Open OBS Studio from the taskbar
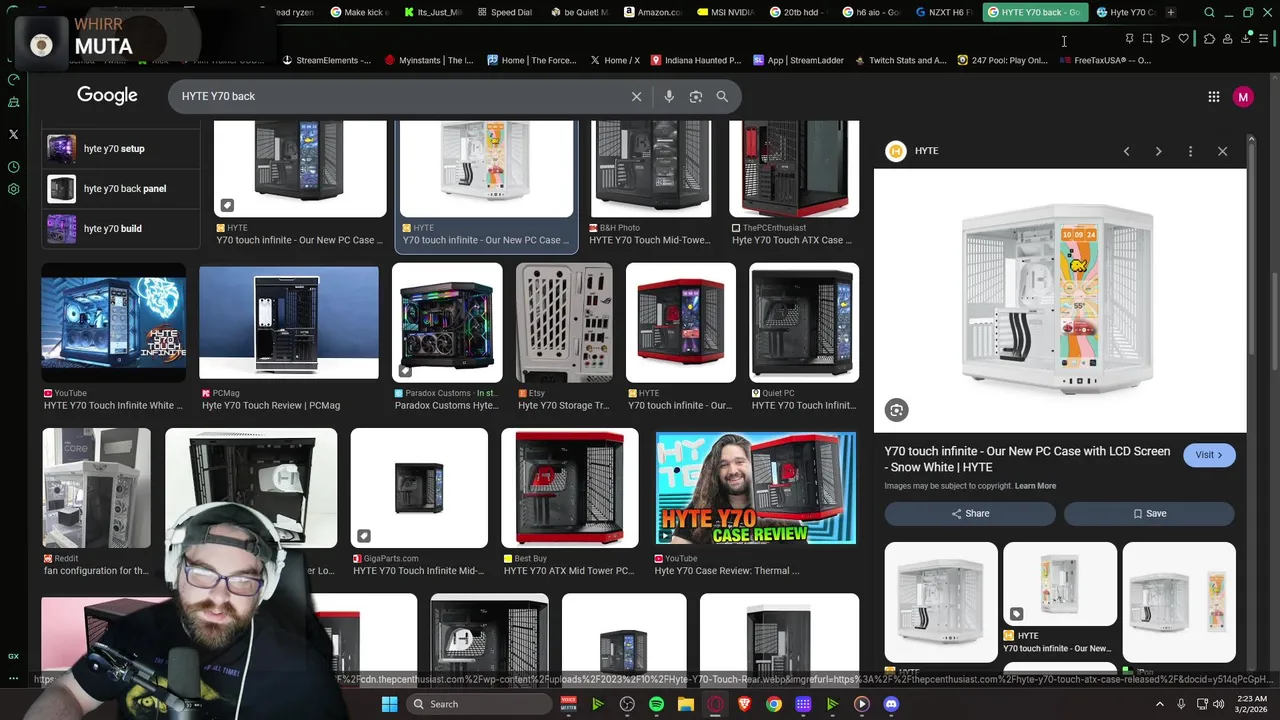 tap(627, 704)
